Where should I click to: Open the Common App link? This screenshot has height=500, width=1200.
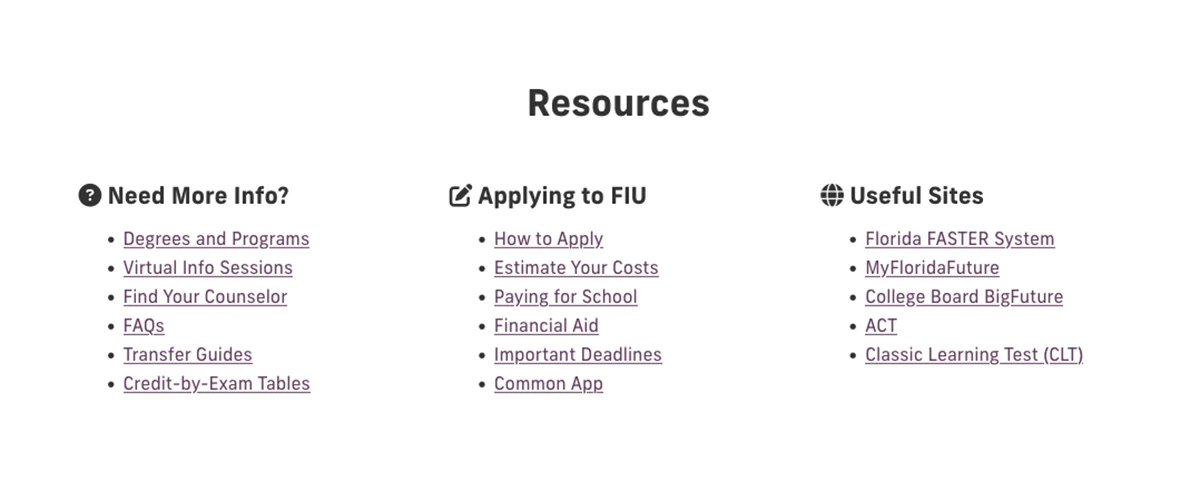pyautogui.click(x=548, y=384)
